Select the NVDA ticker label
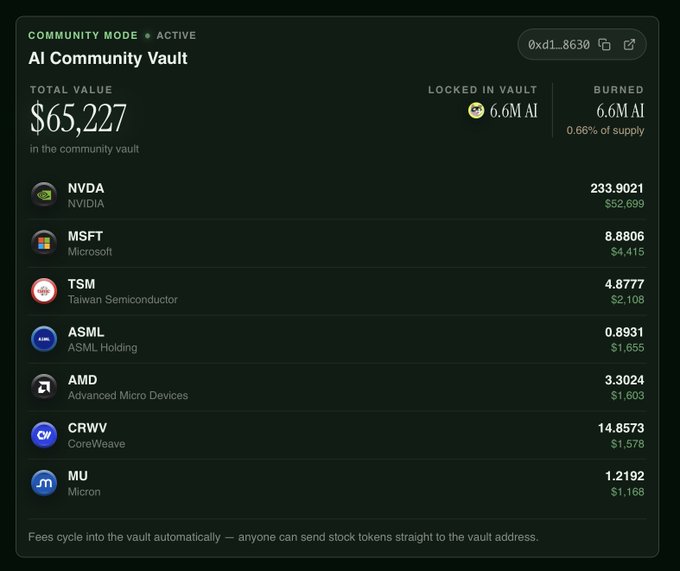Screen dimensions: 680x571 (x=86, y=188)
